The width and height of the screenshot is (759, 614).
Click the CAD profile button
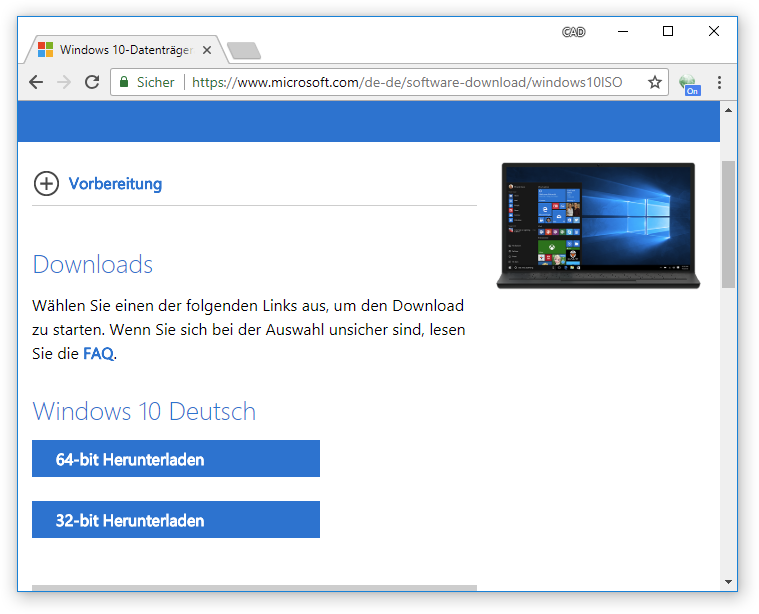point(573,32)
